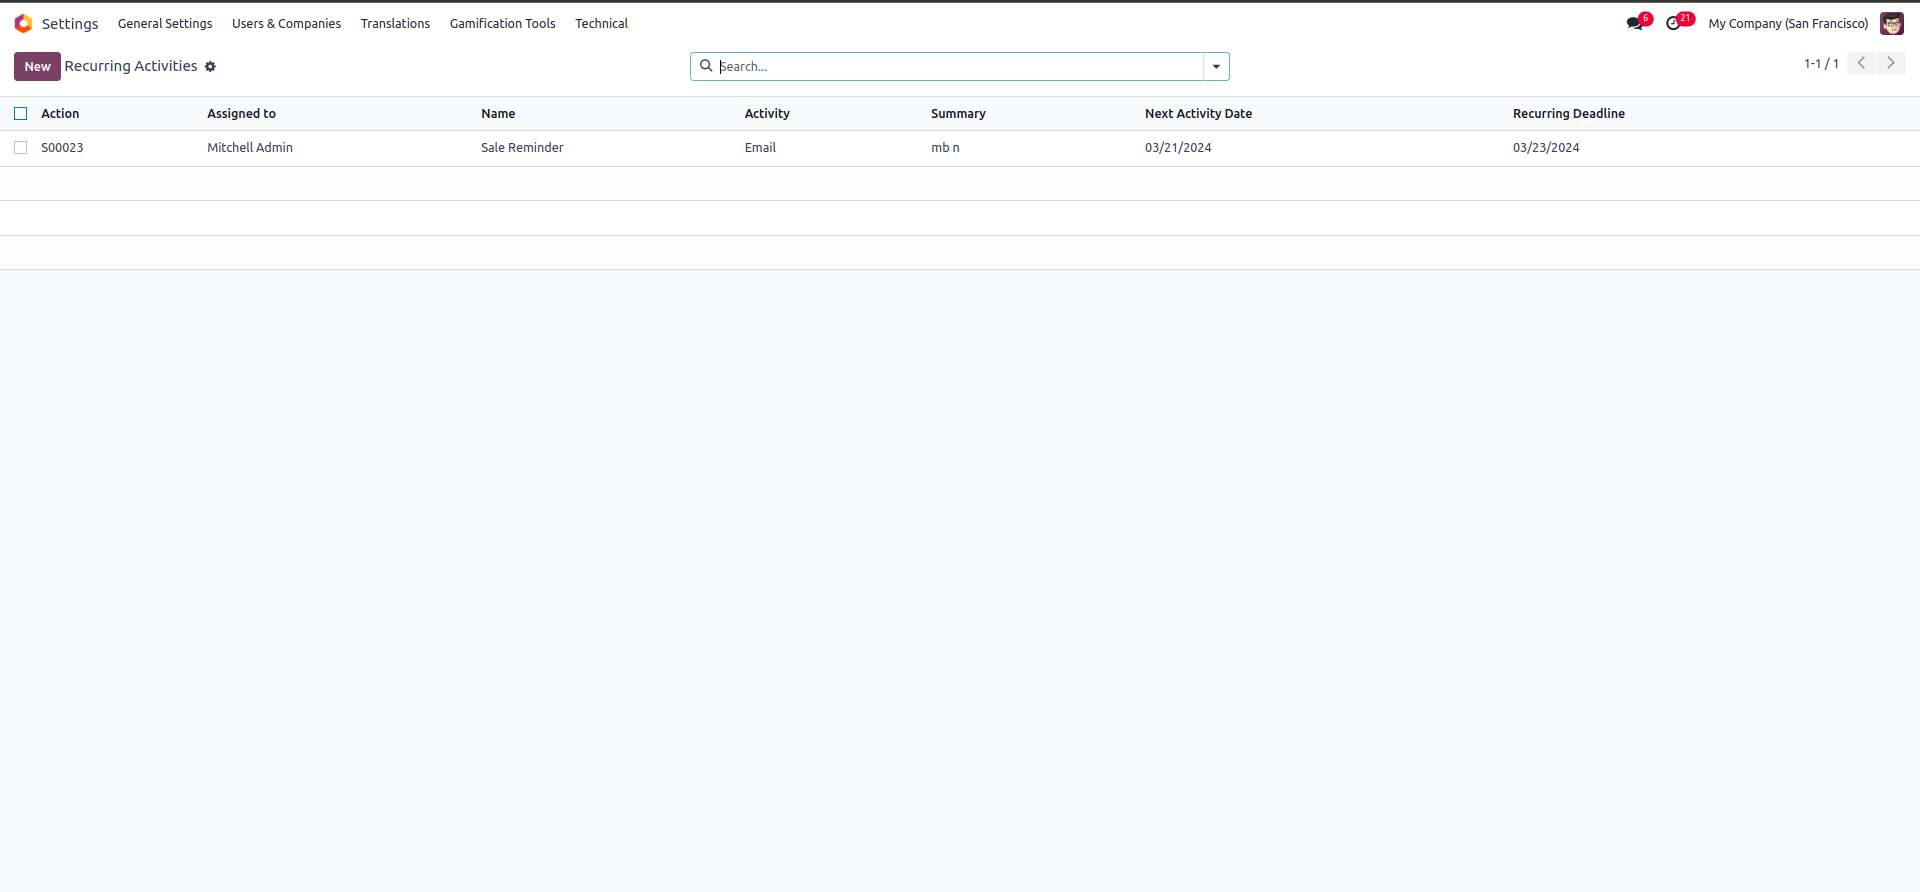Image resolution: width=1920 pixels, height=892 pixels.
Task: Expand the search options dropdown arrow
Action: pos(1216,66)
